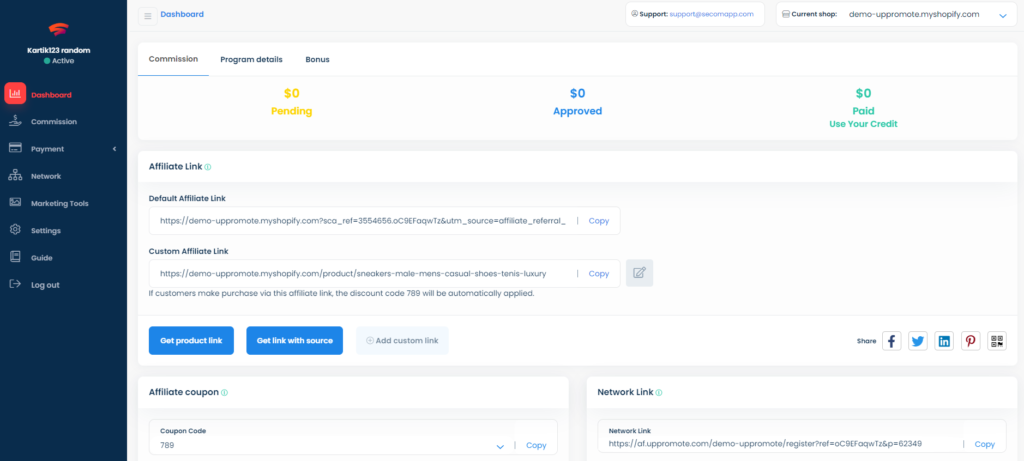The width and height of the screenshot is (1024, 461).
Task: Share the affiliate link on Pinterest
Action: [970, 340]
